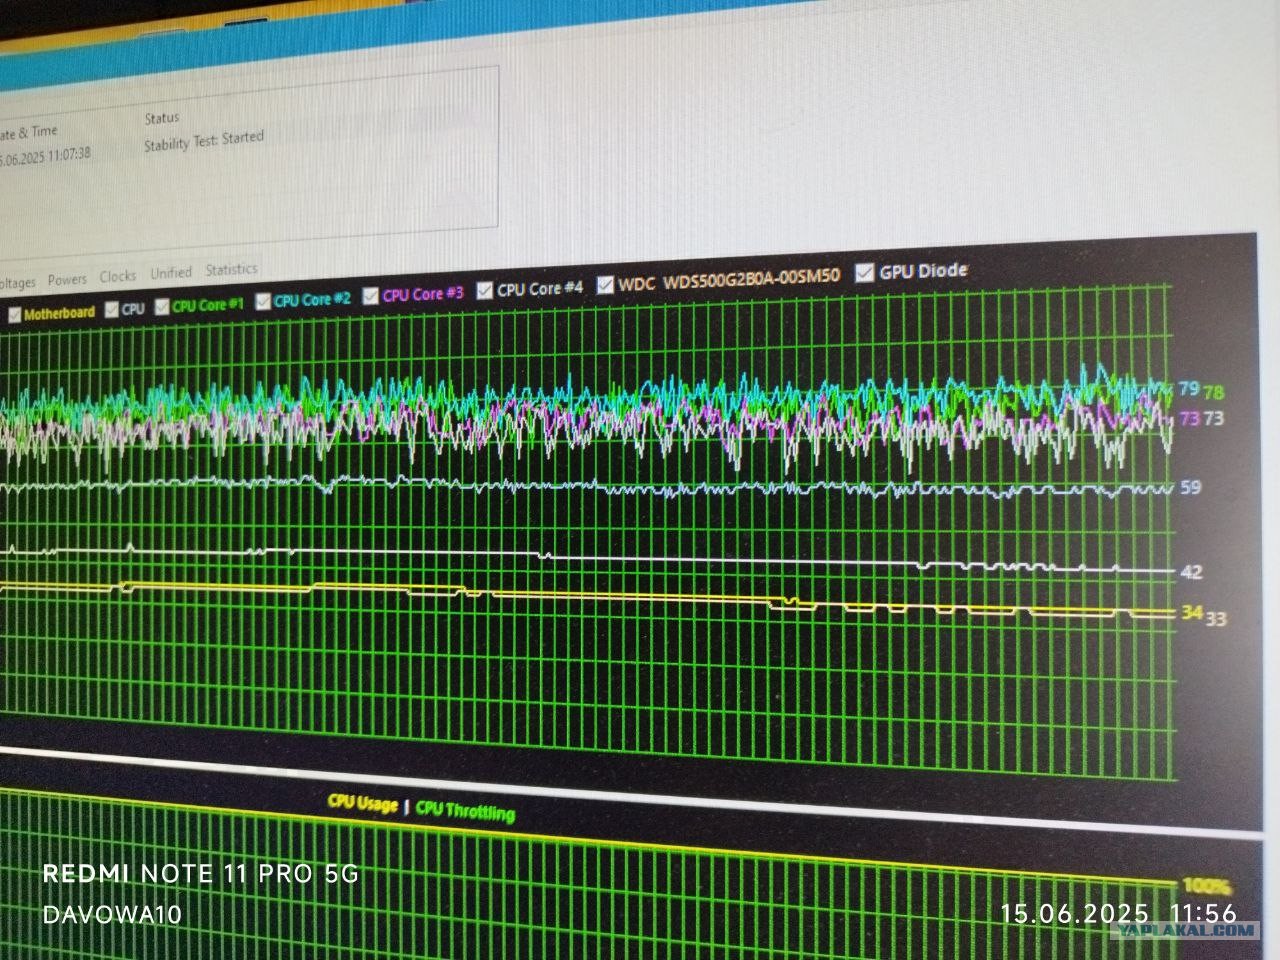Click the 100% CPU usage value
Screen dimensions: 1280x960
1206,886
